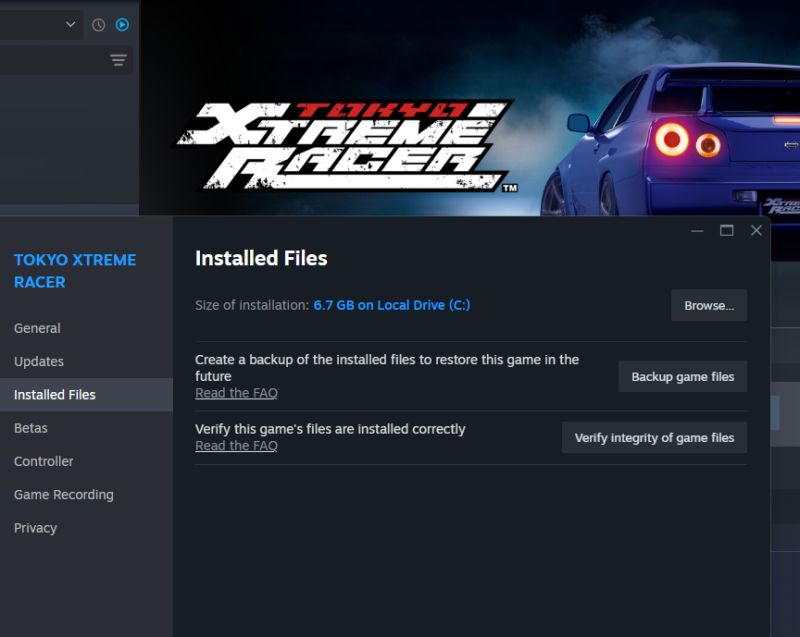
Task: Select the Game Recording tab
Action: [x=64, y=495]
